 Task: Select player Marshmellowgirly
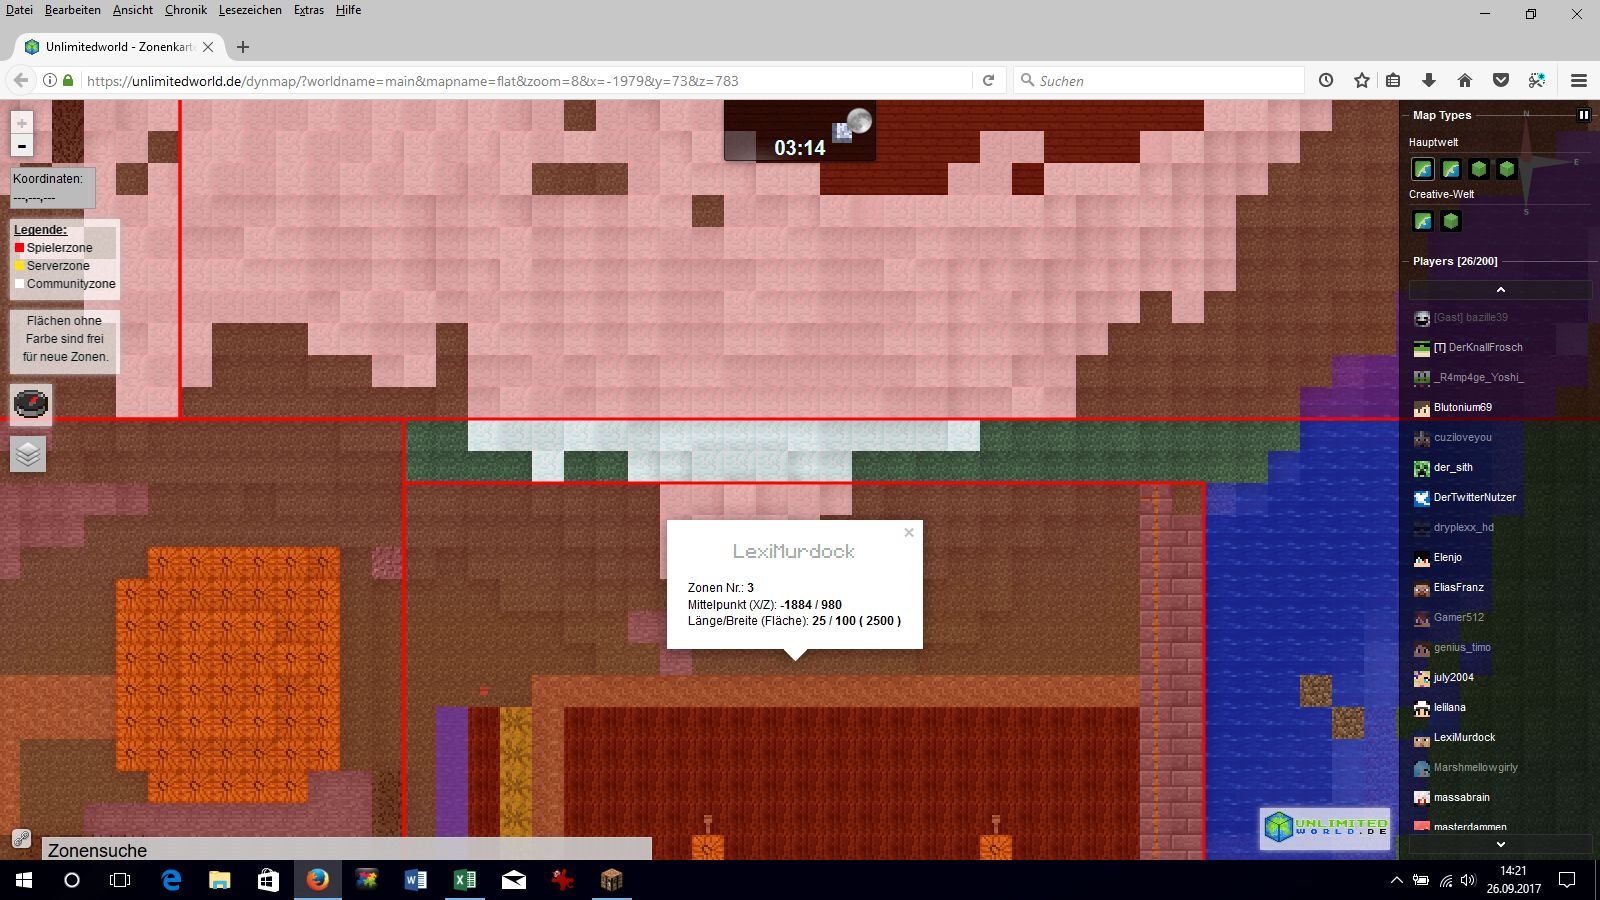[x=1475, y=767]
